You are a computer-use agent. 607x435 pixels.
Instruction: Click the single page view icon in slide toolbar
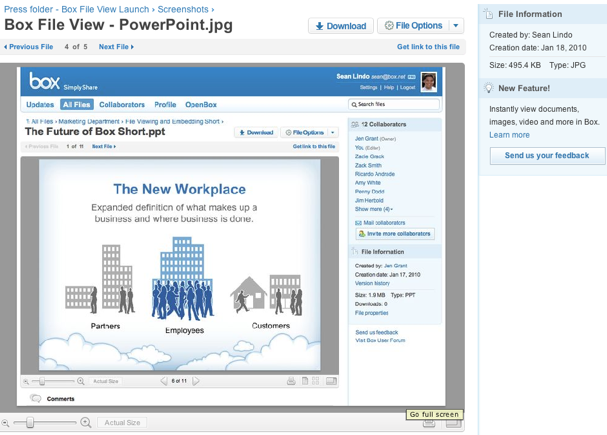[305, 381]
